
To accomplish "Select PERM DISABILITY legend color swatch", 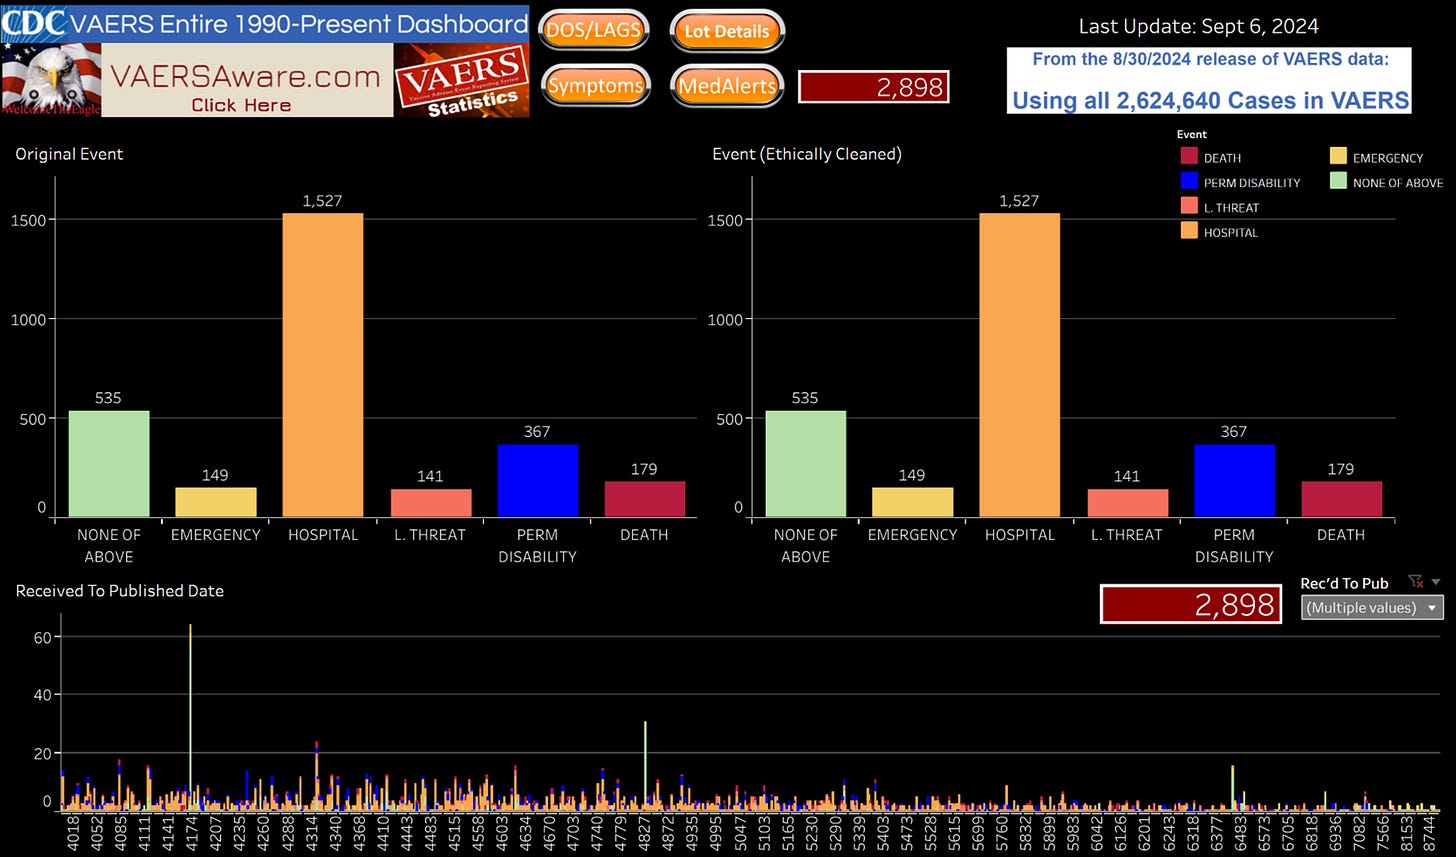I will pyautogui.click(x=1188, y=182).
